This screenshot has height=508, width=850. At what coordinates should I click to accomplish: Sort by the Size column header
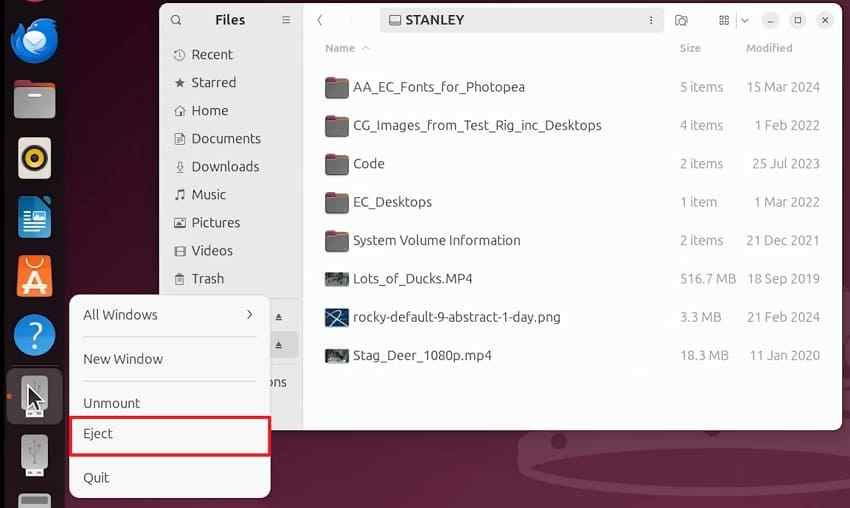point(690,48)
